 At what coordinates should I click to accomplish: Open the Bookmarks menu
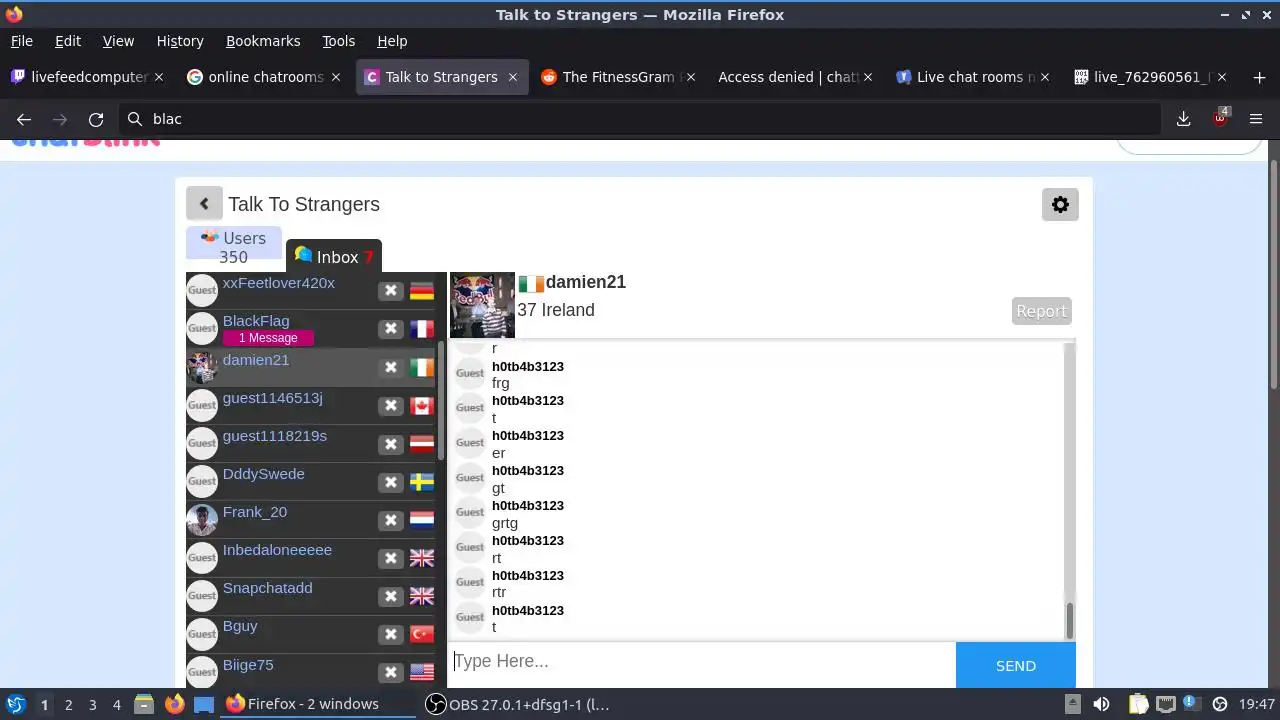263,41
